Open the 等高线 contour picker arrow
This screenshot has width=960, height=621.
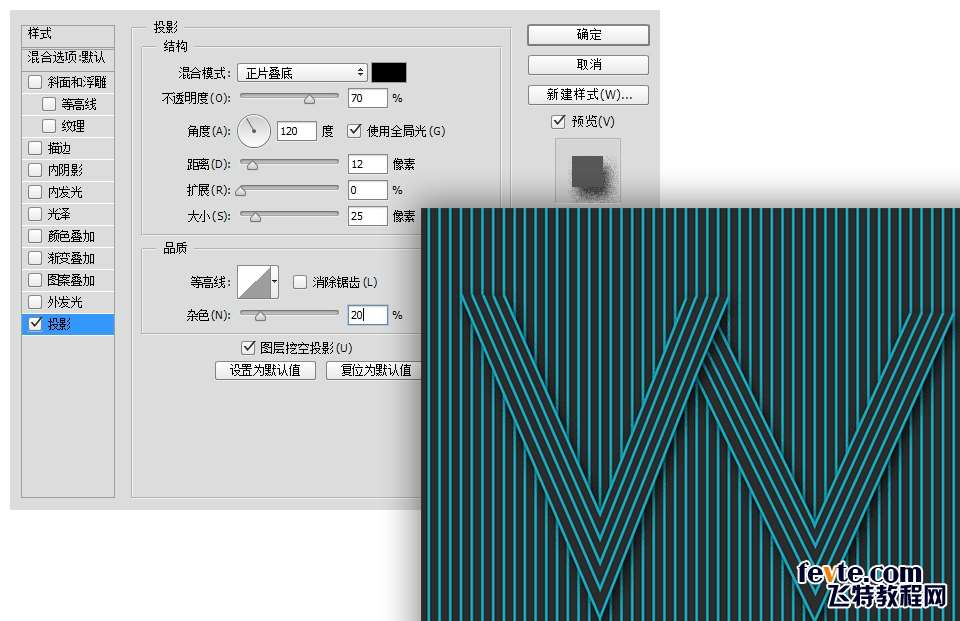(x=274, y=282)
